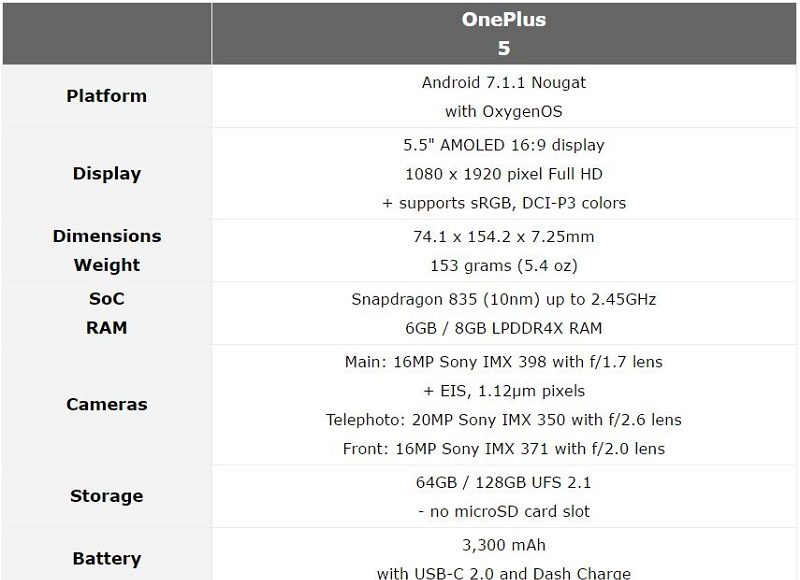Click the 'with OxygenOS' line
The height and width of the screenshot is (580, 800).
click(504, 111)
